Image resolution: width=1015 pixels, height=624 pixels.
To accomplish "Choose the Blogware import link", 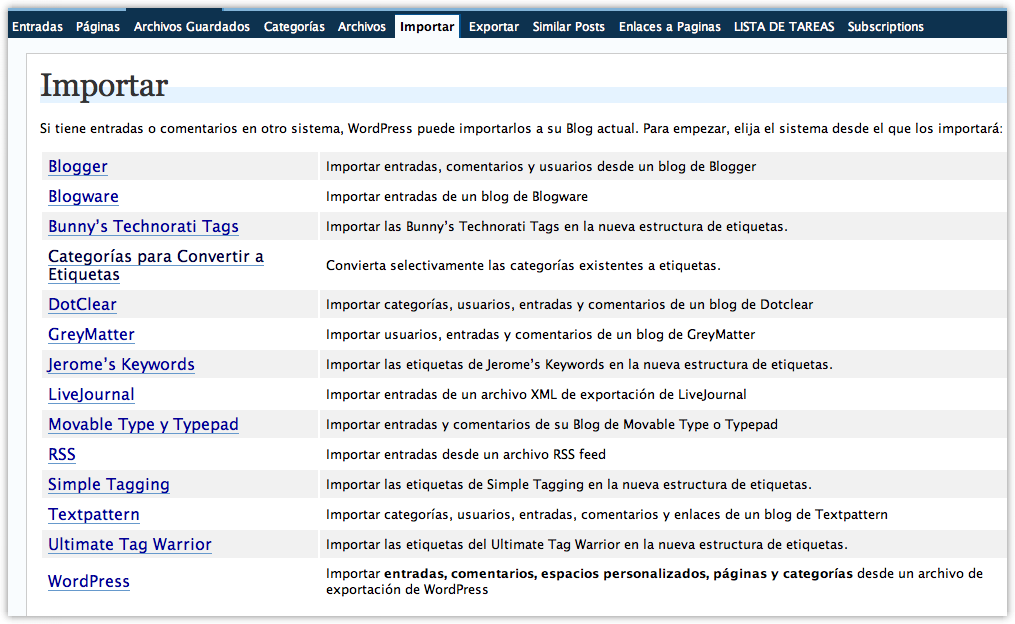I will click(83, 197).
